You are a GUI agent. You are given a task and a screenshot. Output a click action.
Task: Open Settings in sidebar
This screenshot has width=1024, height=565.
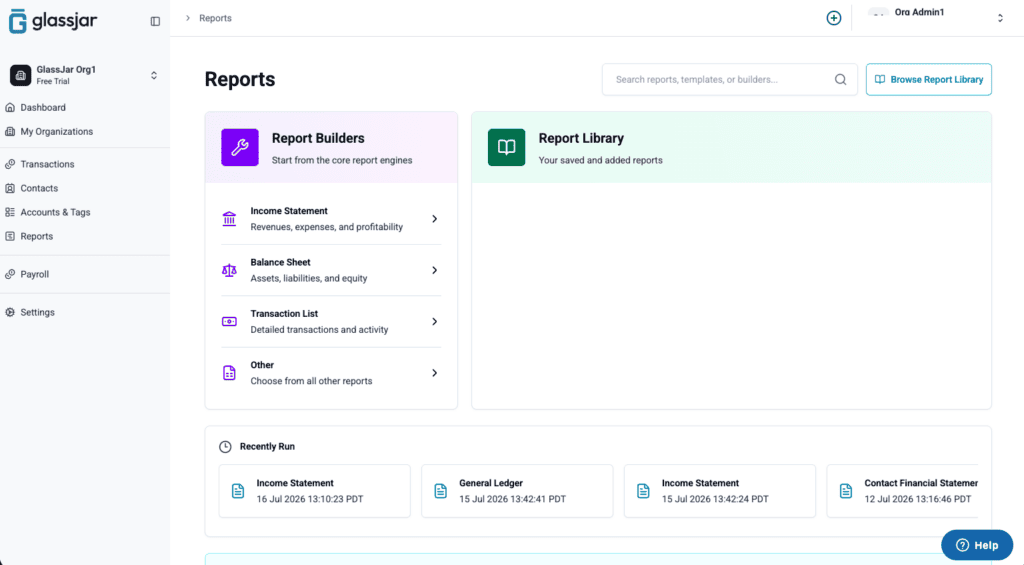(x=37, y=312)
